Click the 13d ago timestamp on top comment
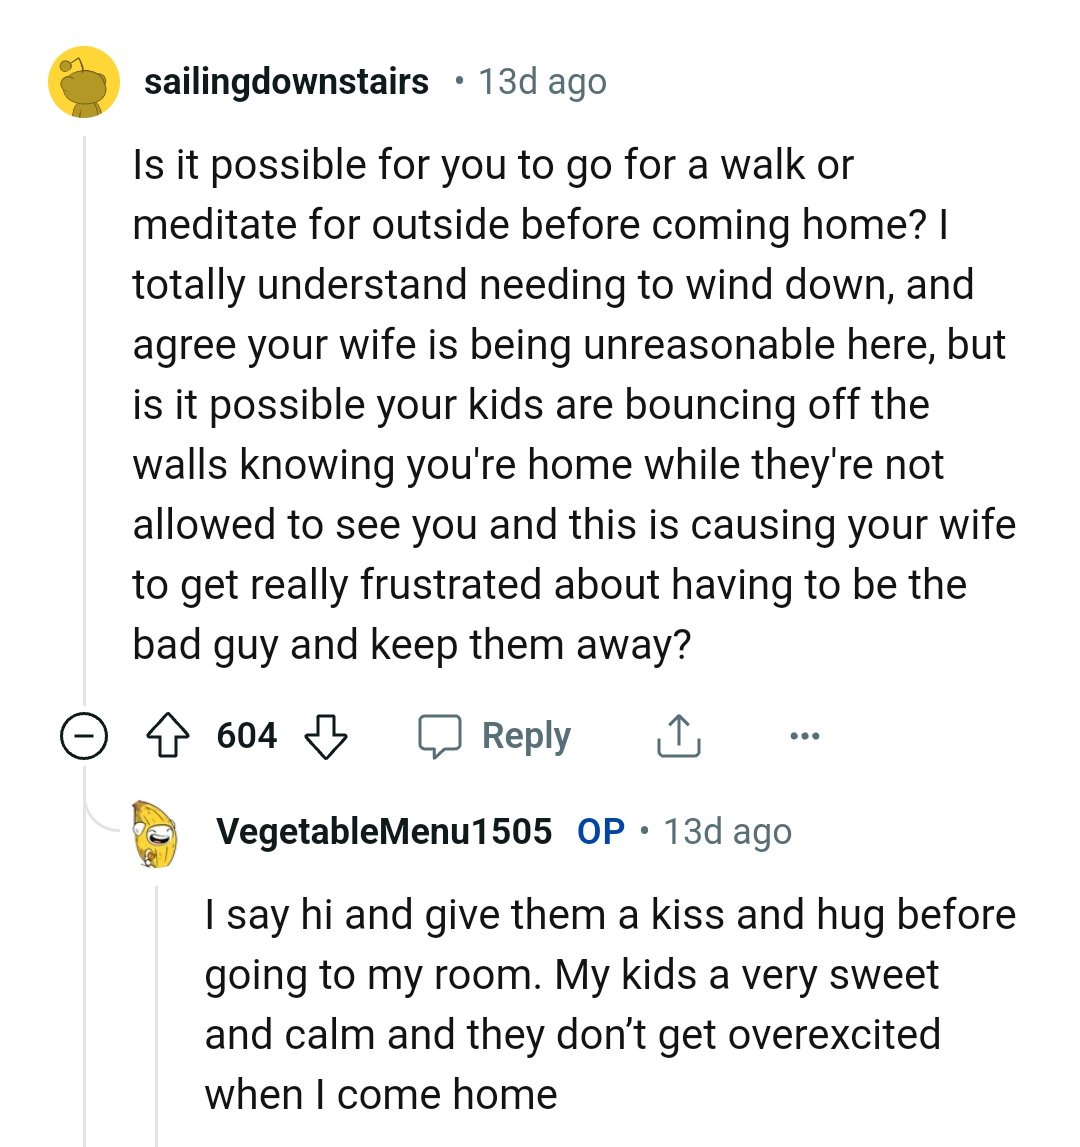The image size is (1080, 1147). click(x=542, y=81)
